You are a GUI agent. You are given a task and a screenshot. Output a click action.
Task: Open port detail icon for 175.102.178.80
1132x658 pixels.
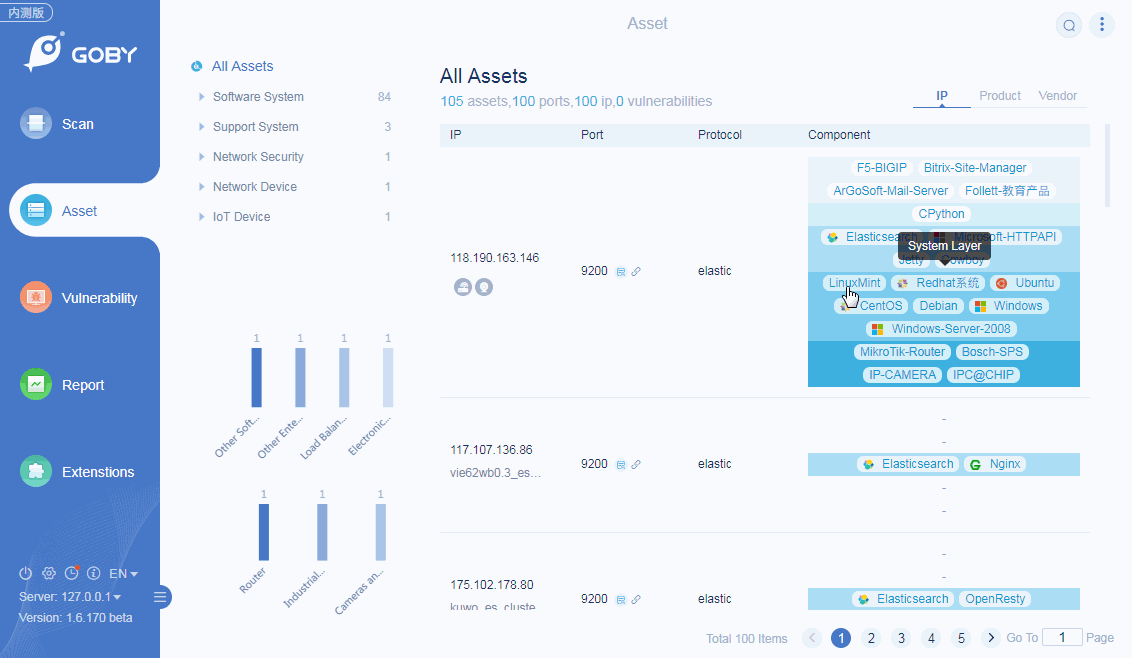tap(621, 599)
